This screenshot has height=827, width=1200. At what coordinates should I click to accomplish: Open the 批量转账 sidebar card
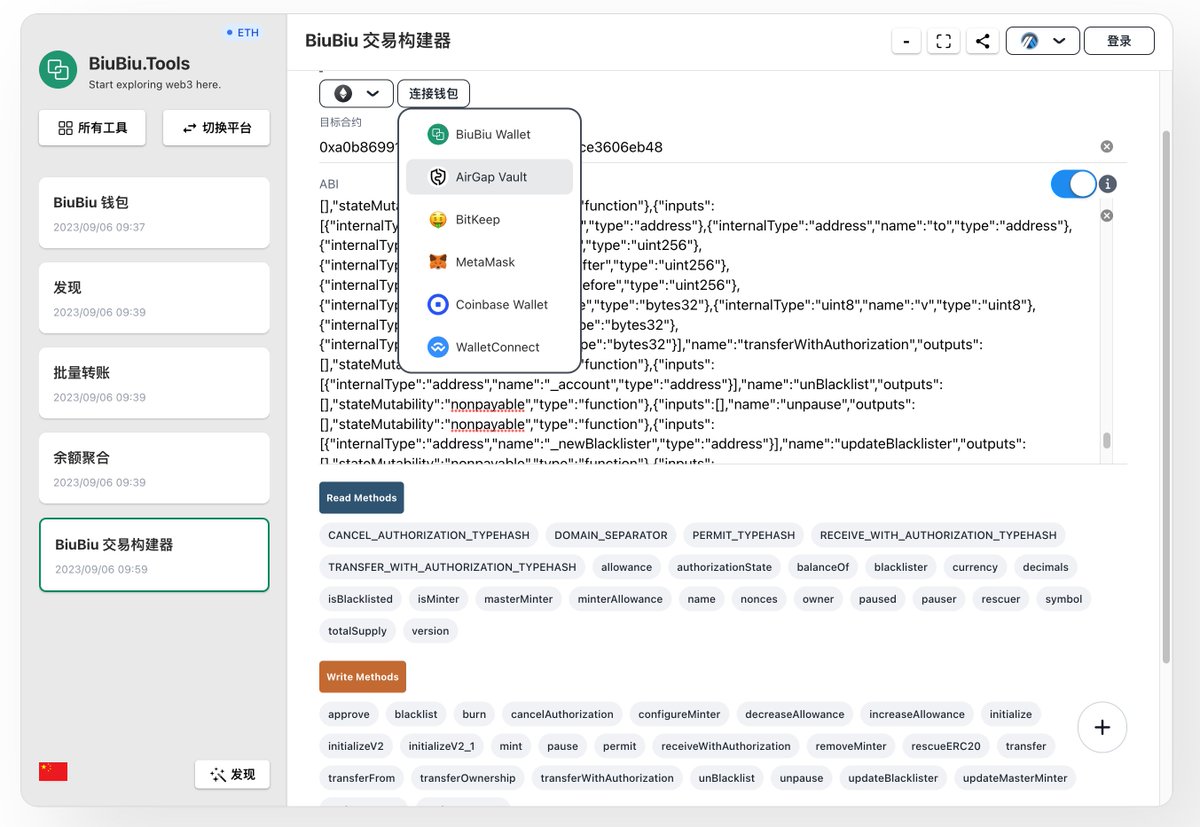point(154,383)
